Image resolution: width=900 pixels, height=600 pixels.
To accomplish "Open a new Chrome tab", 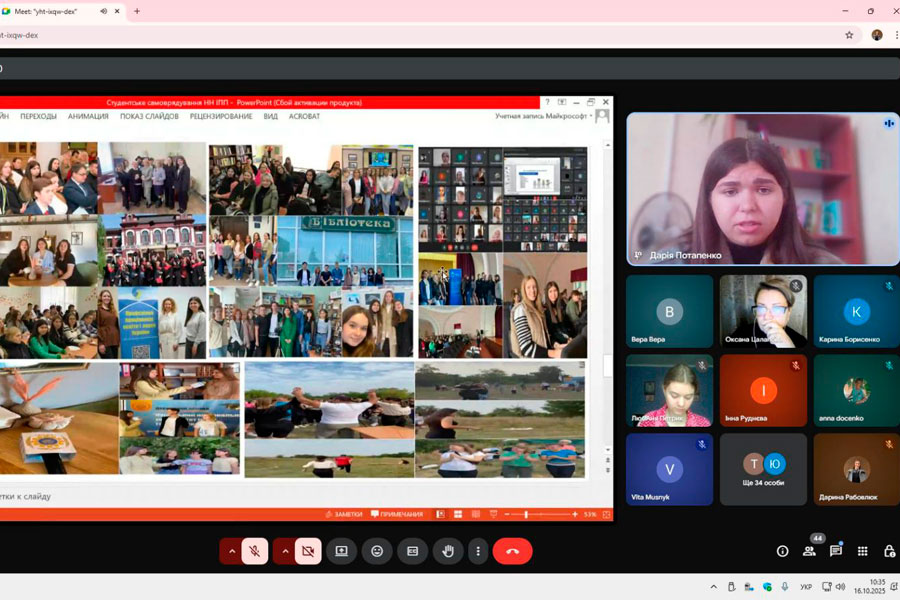I will pos(137,11).
